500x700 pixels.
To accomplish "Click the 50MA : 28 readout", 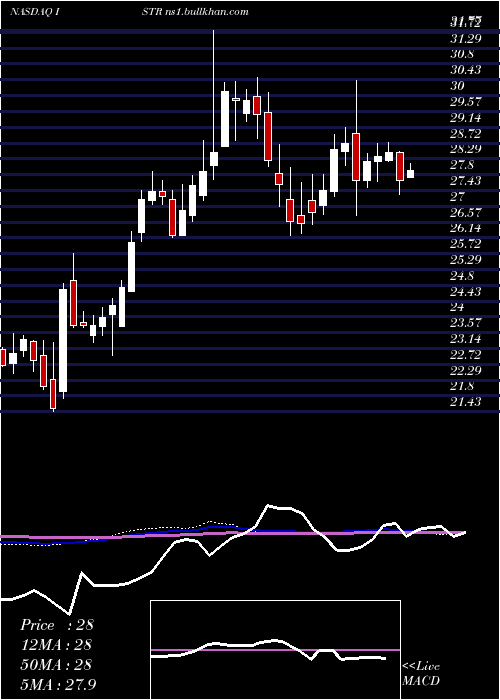I will [x=56, y=664].
